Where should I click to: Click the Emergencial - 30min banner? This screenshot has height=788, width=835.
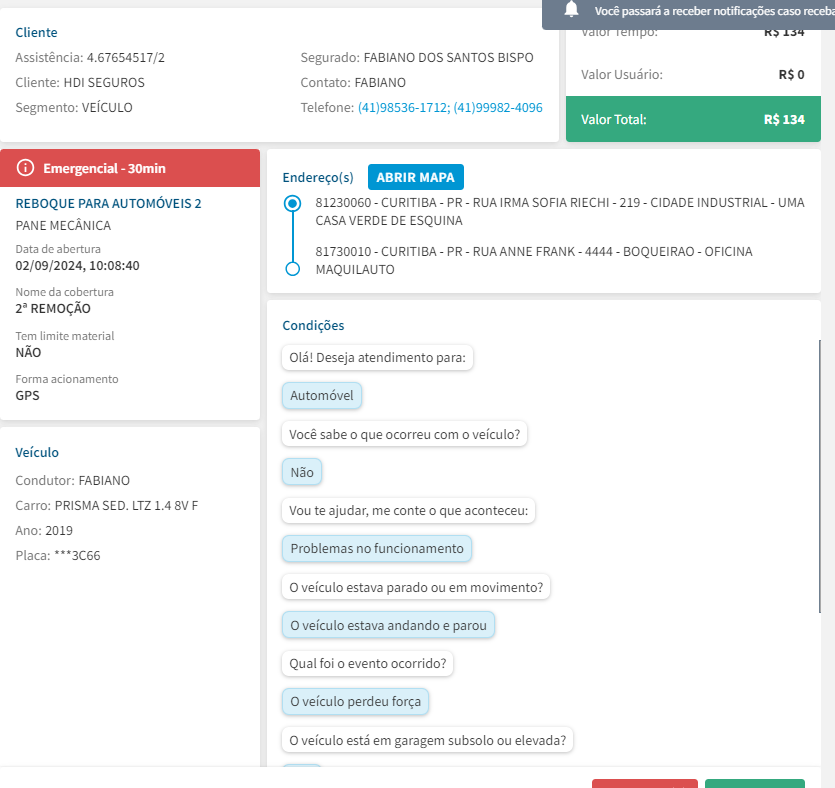click(130, 168)
